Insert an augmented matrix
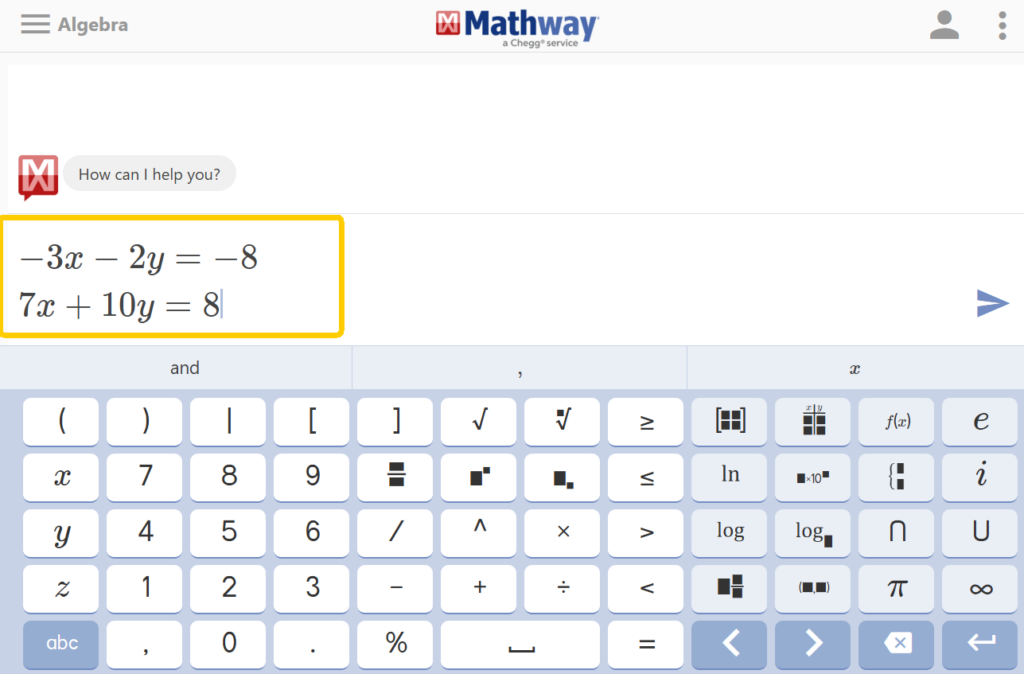The image size is (1024, 674). tap(812, 421)
